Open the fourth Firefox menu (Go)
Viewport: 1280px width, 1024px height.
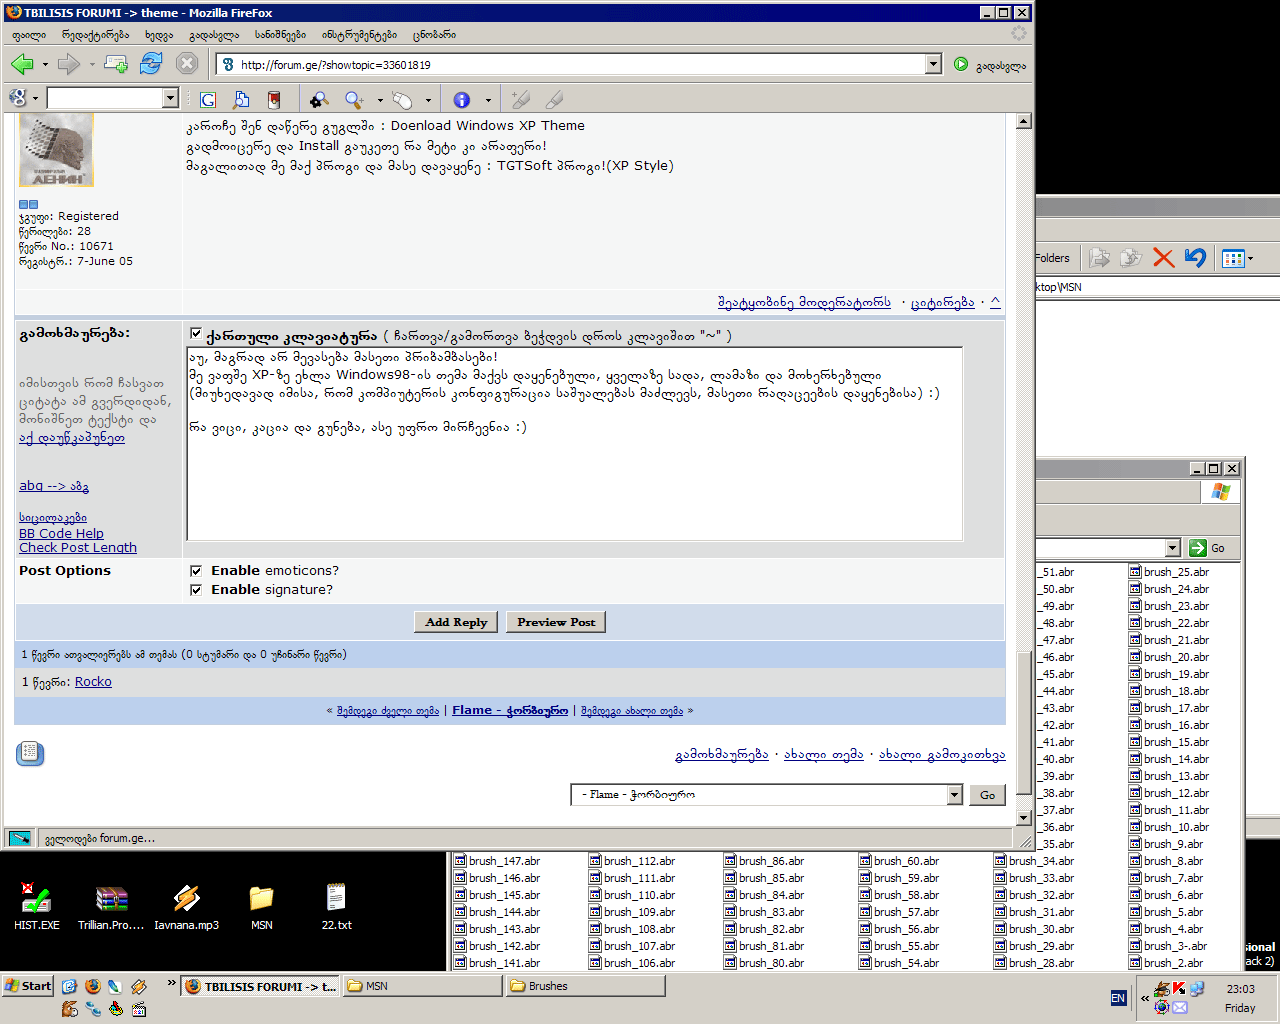click(x=213, y=35)
